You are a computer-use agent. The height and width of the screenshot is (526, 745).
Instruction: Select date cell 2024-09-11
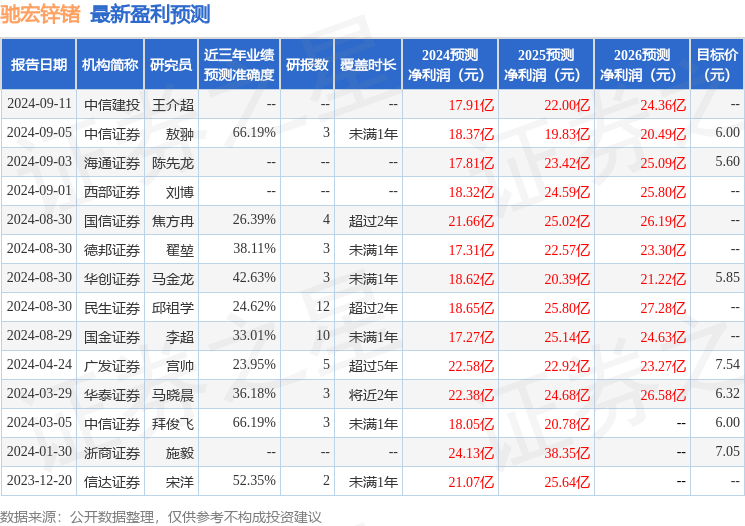[x=39, y=104]
